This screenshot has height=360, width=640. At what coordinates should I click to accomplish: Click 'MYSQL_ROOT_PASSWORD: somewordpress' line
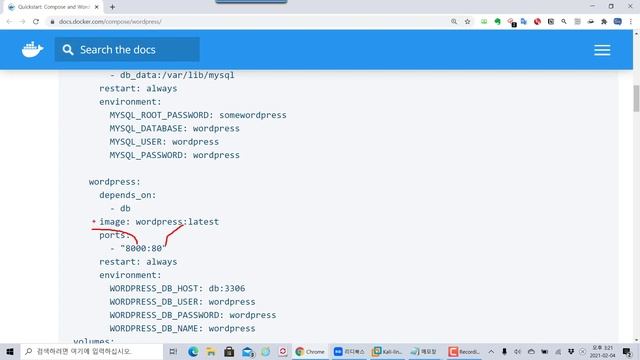198,115
